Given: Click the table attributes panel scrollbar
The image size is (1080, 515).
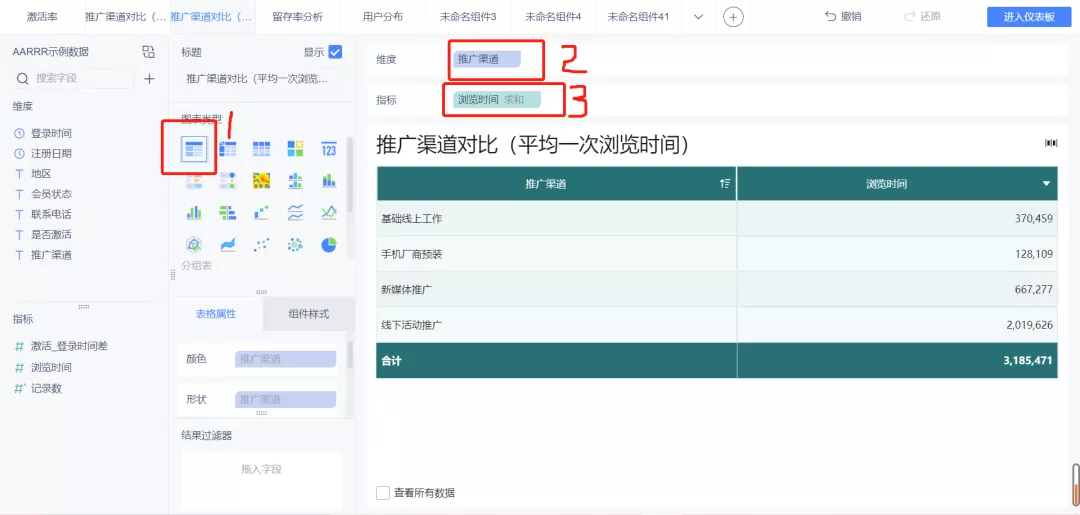Looking at the screenshot, I should (350, 355).
